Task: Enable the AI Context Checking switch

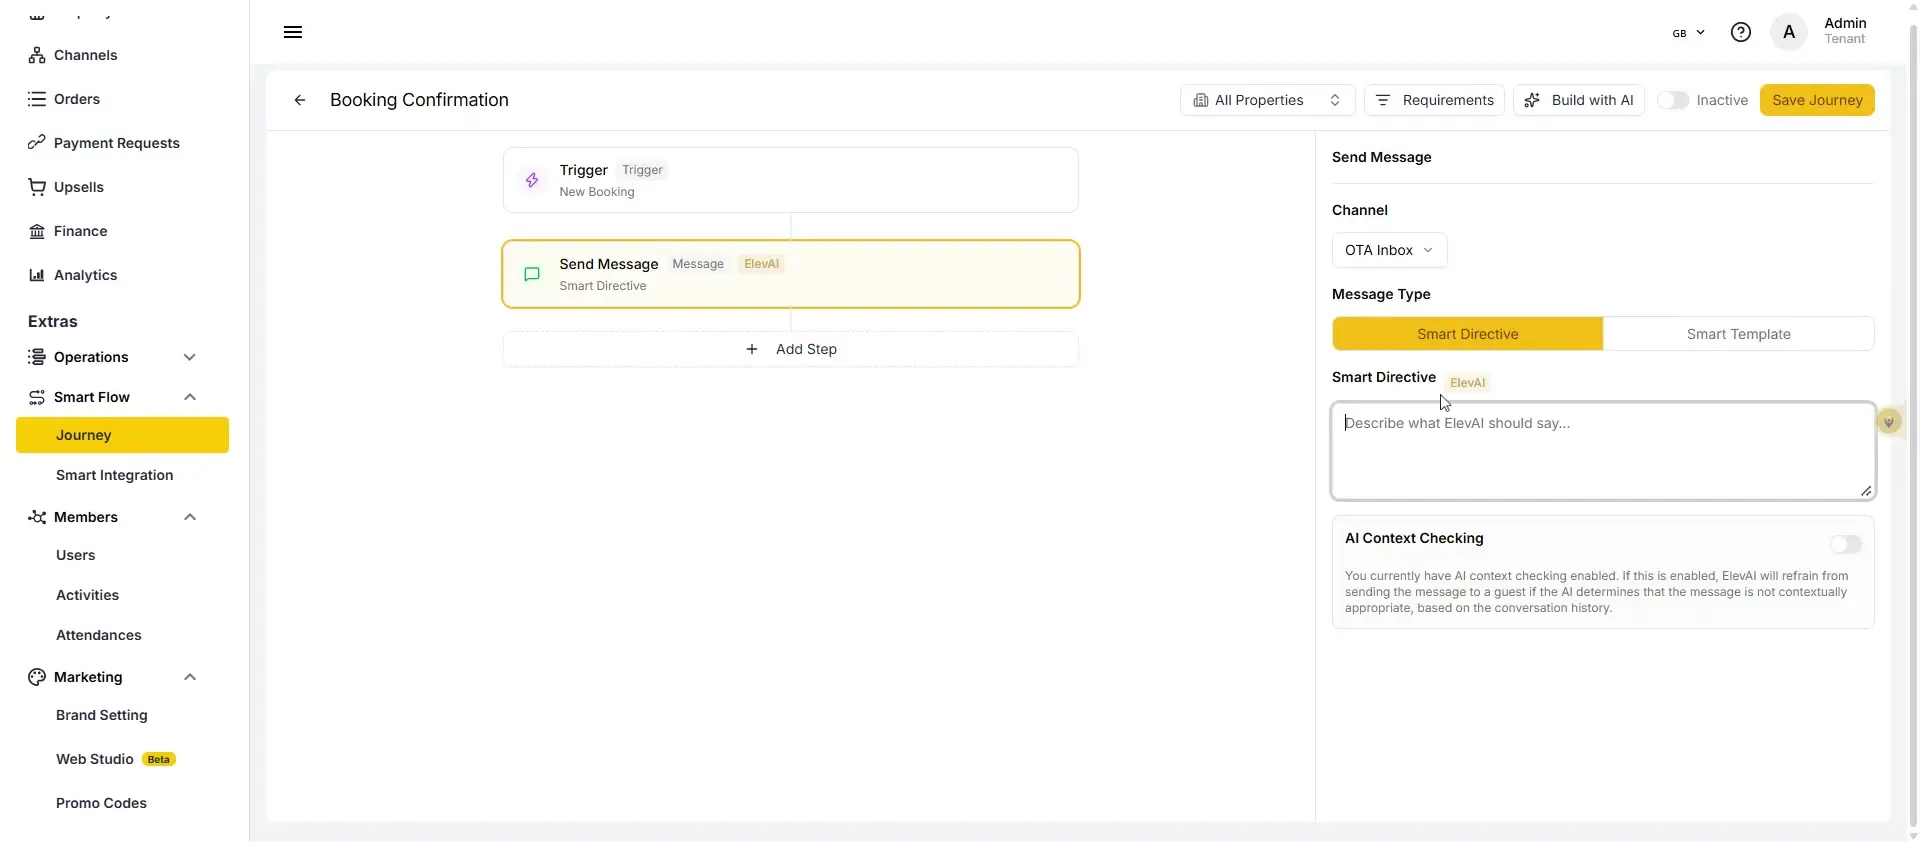Action: pyautogui.click(x=1846, y=544)
